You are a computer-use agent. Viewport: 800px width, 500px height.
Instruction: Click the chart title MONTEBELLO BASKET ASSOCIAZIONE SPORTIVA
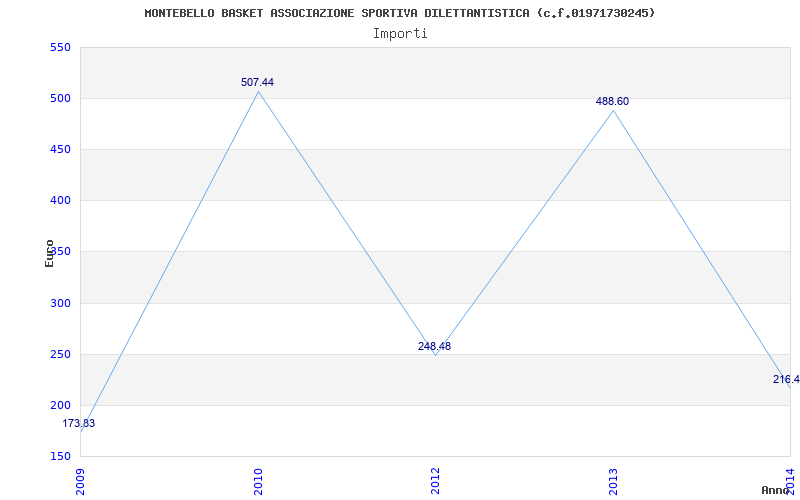tap(399, 13)
